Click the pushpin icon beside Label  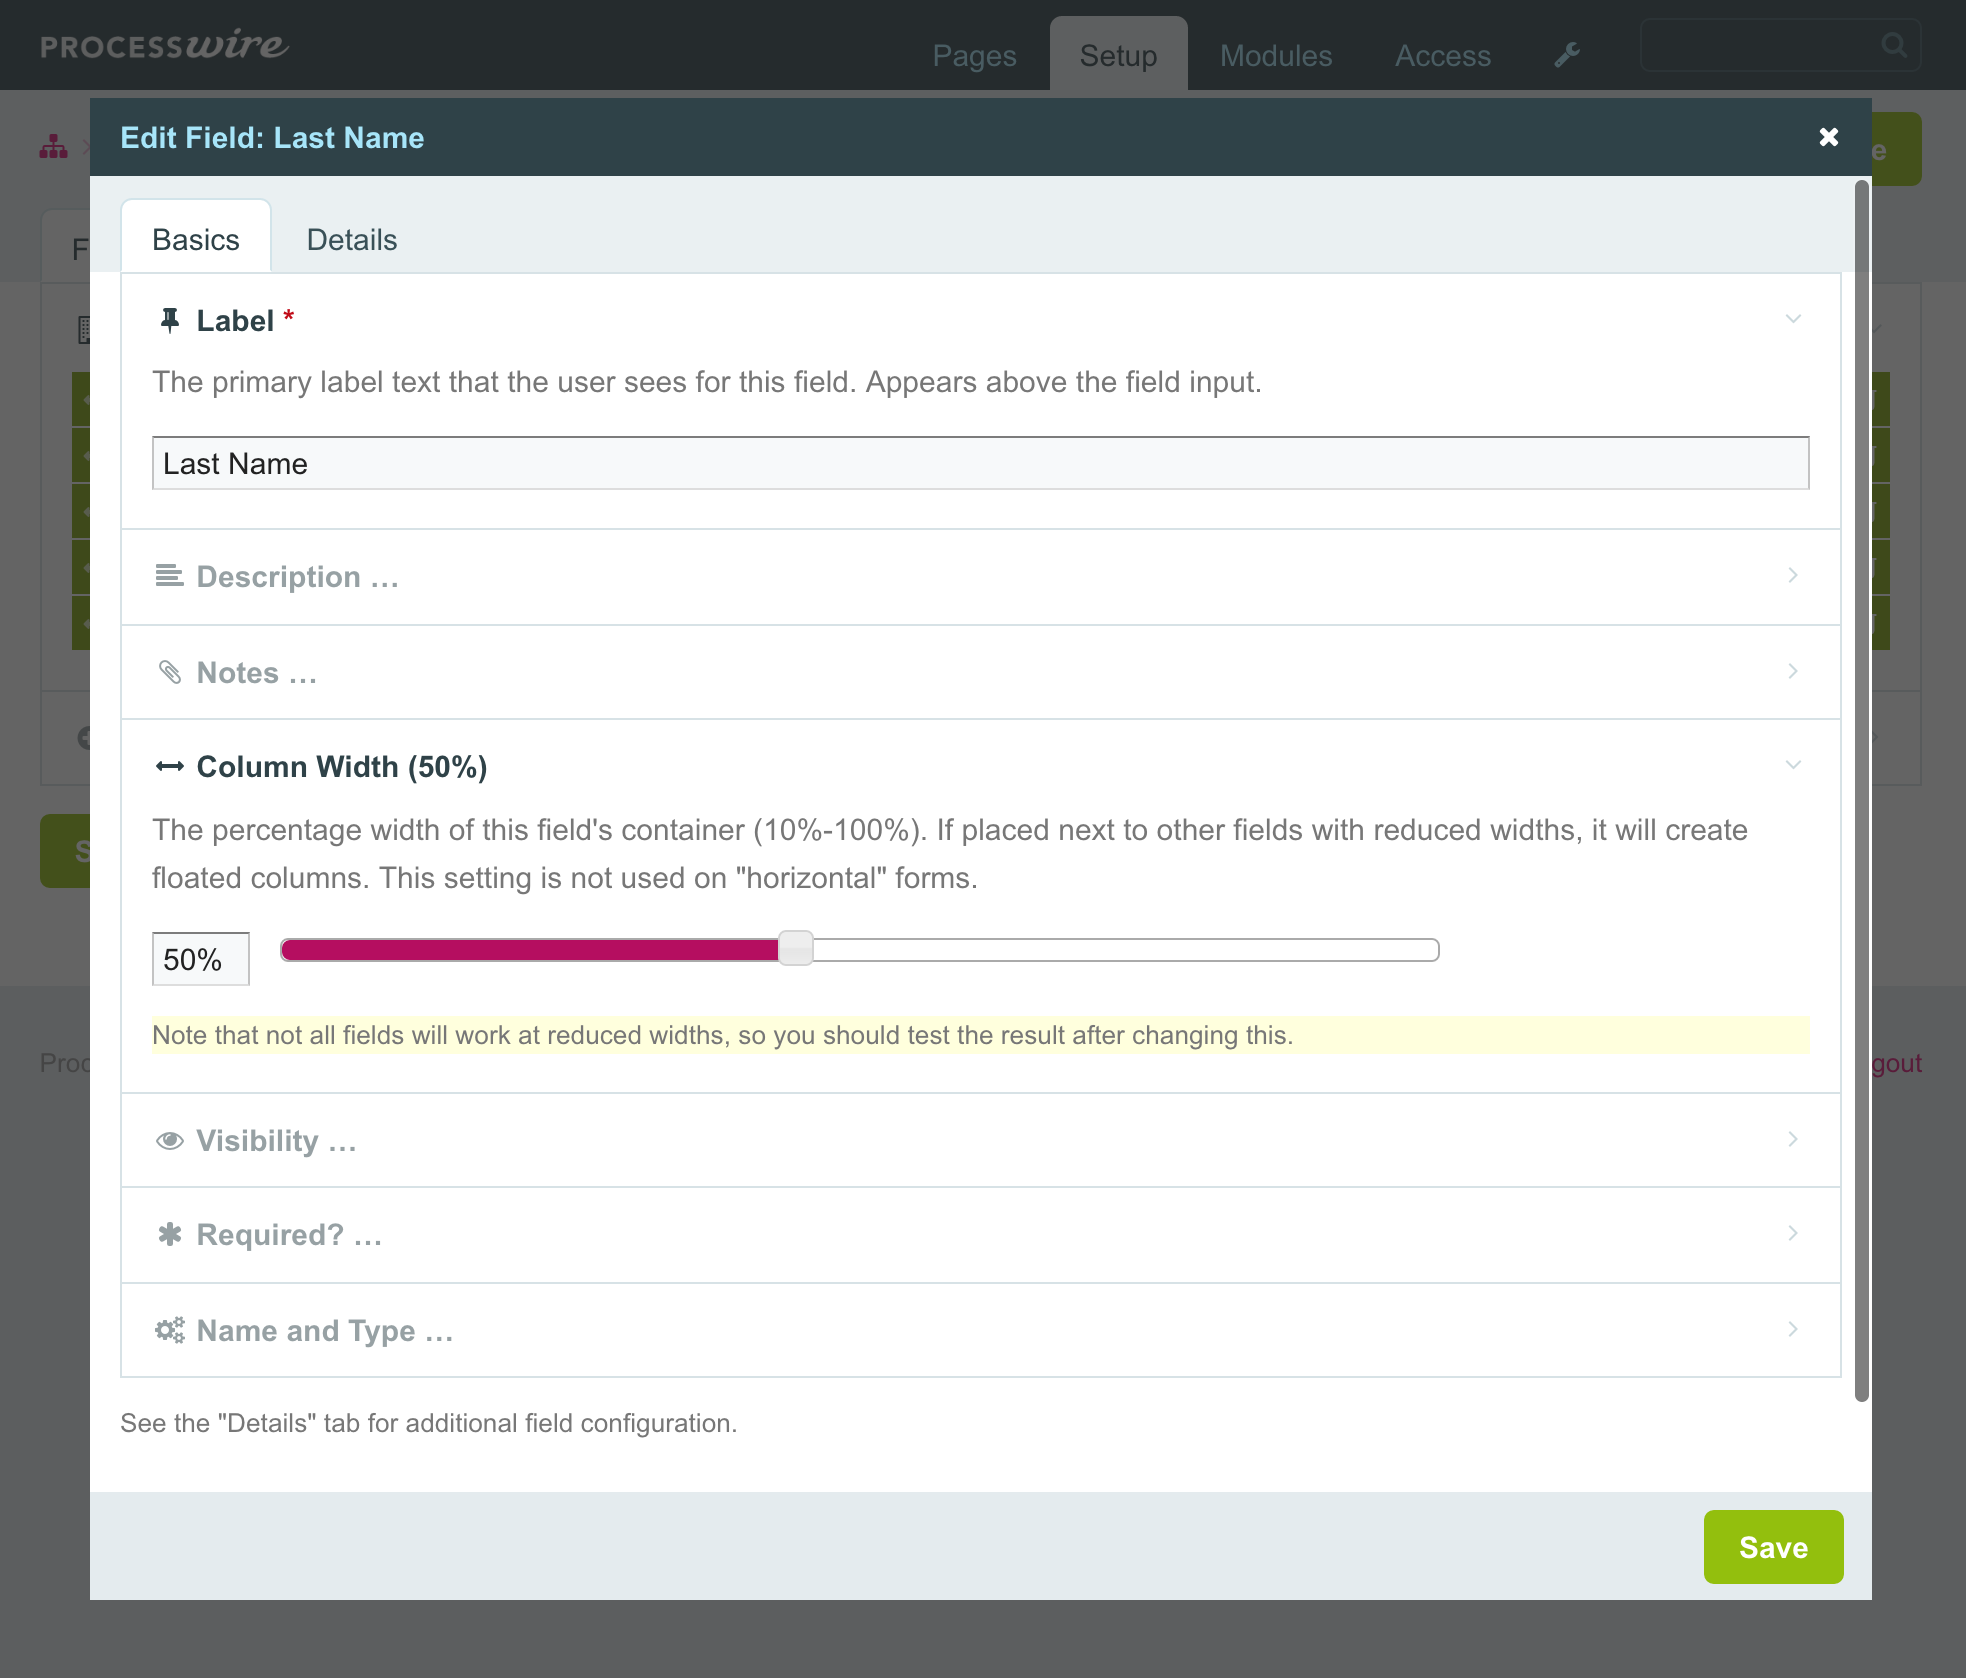tap(170, 320)
